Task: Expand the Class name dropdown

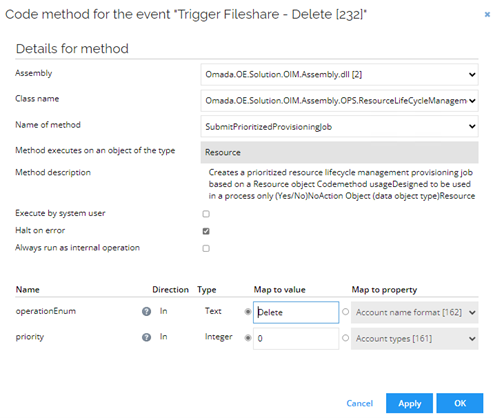Action: 339,100
